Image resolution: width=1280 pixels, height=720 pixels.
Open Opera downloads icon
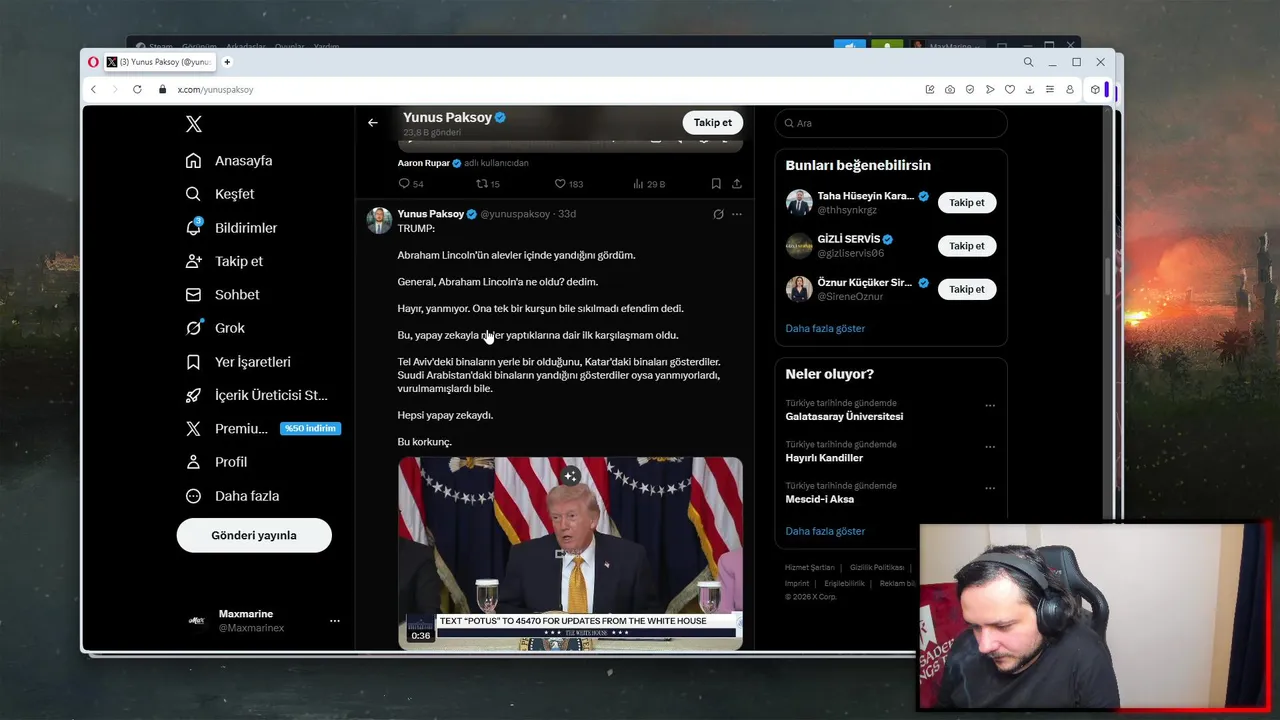pyautogui.click(x=1030, y=89)
